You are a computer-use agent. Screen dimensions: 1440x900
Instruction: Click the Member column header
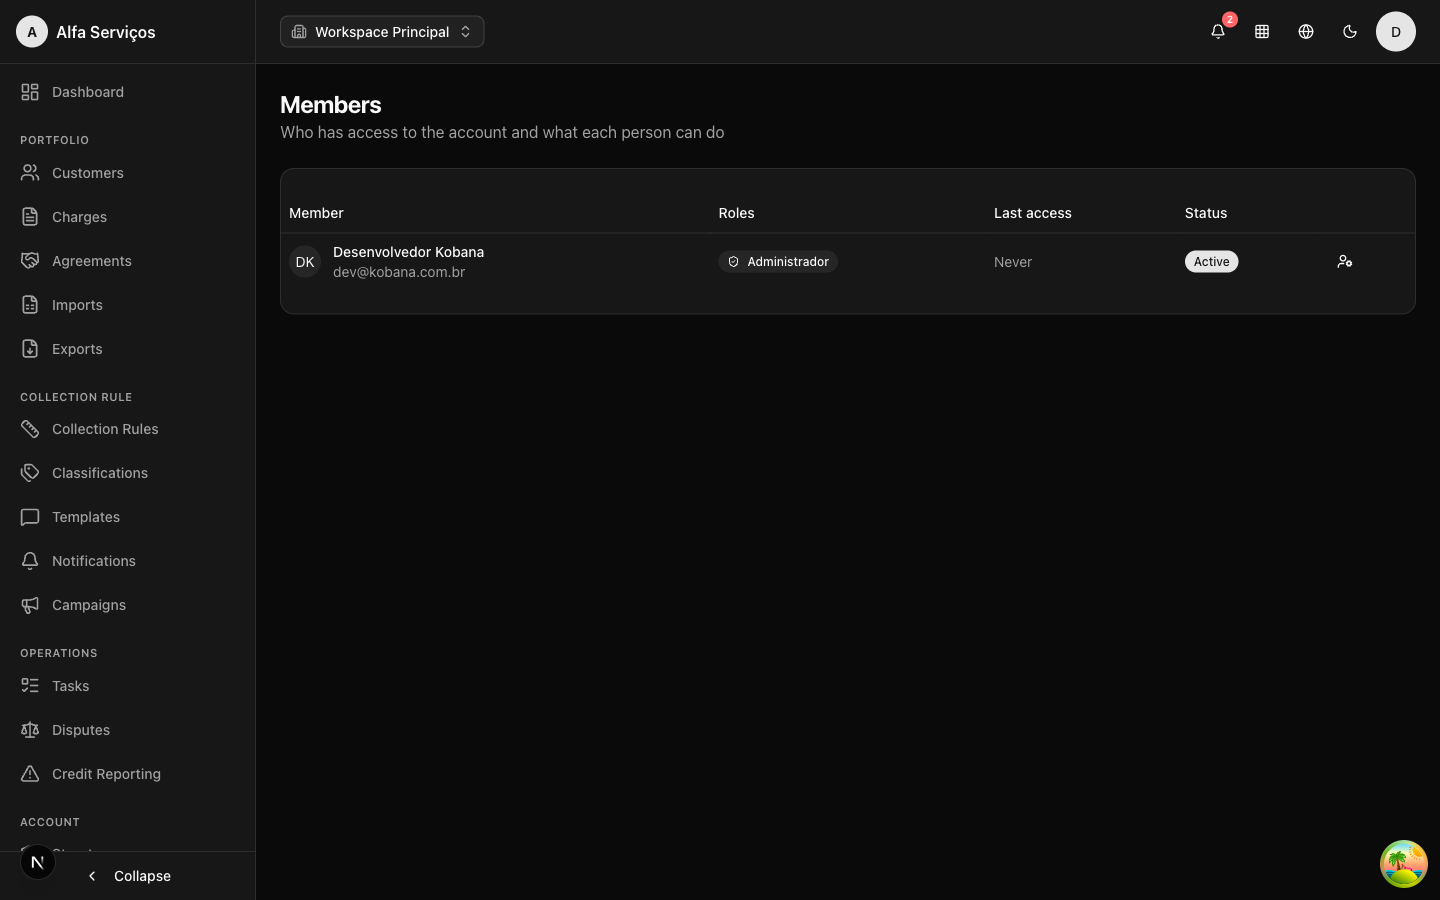coord(316,213)
